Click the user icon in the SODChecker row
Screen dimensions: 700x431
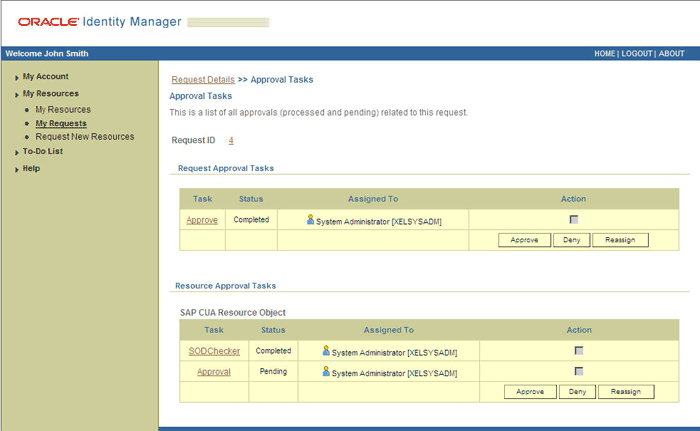coord(326,351)
